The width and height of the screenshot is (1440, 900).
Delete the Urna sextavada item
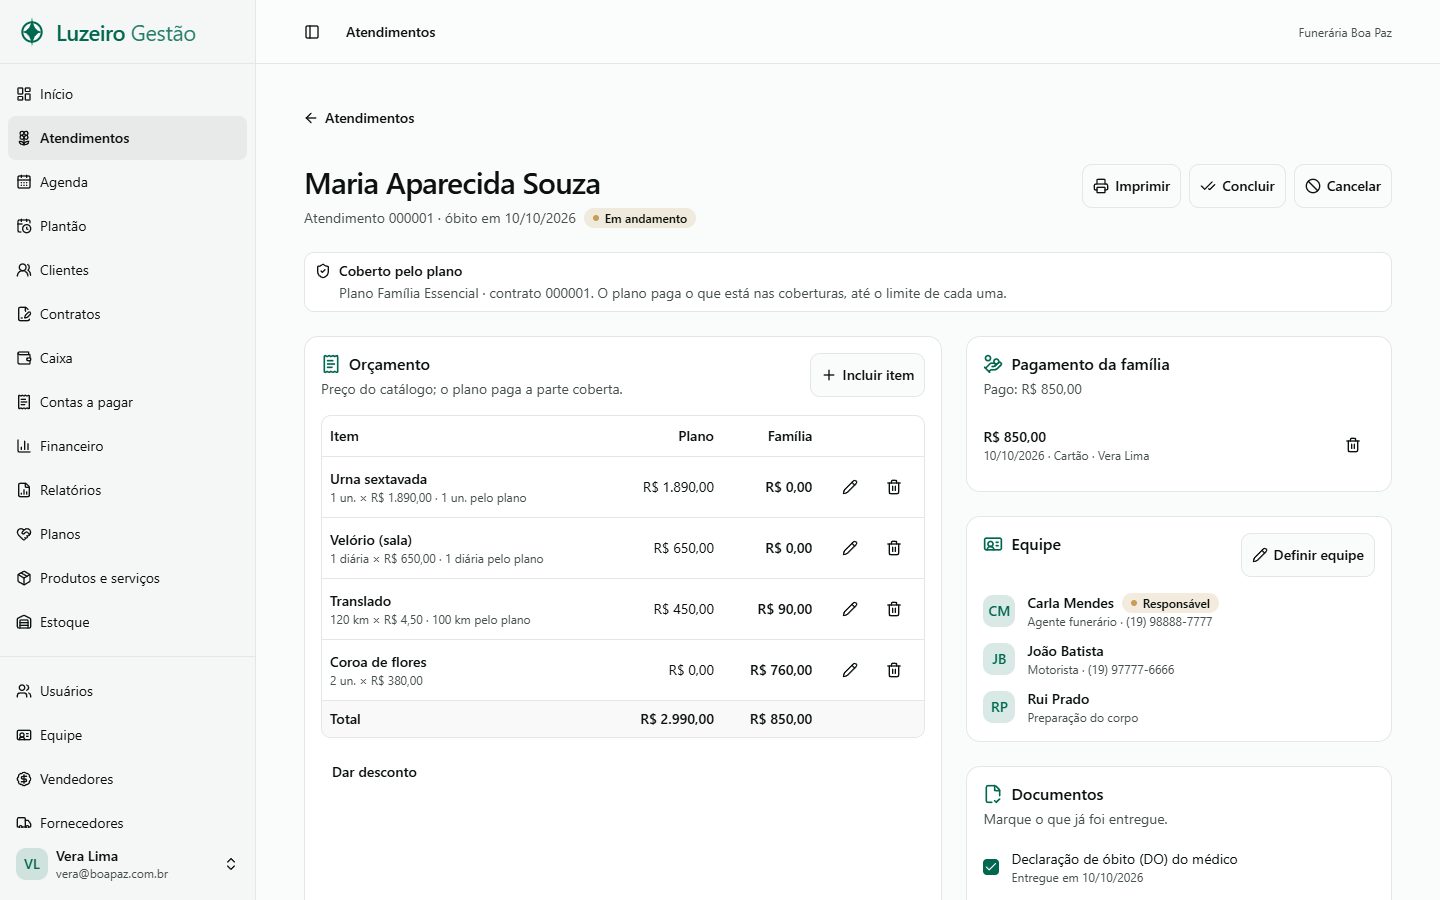894,487
